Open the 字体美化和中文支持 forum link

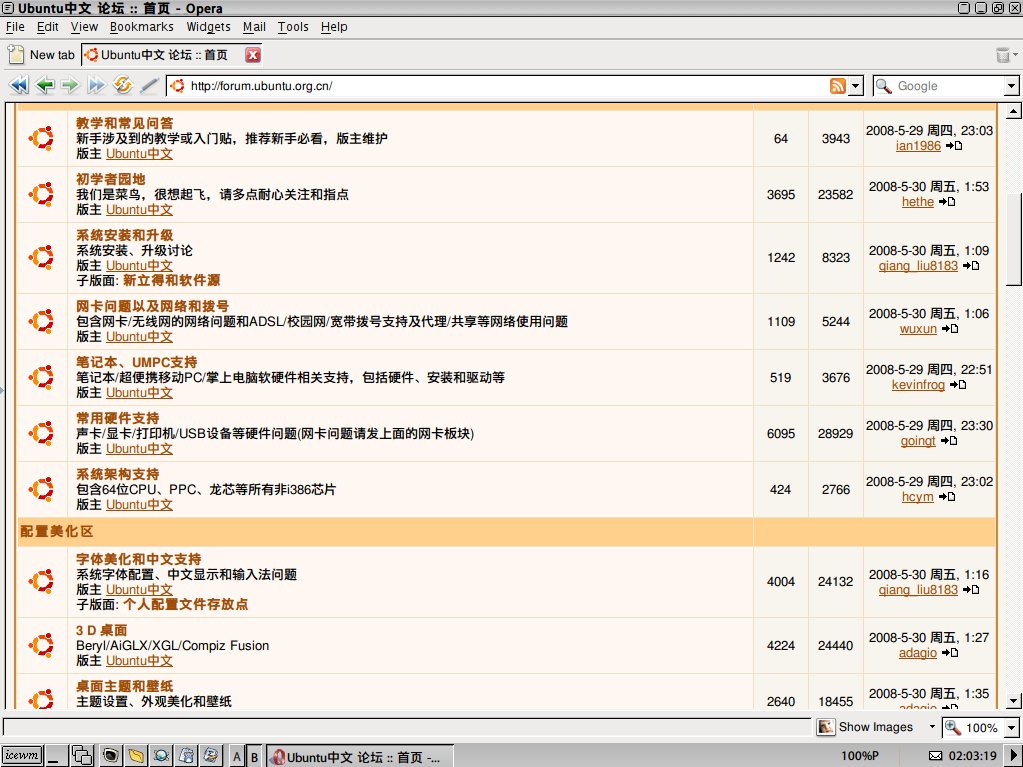[138, 559]
